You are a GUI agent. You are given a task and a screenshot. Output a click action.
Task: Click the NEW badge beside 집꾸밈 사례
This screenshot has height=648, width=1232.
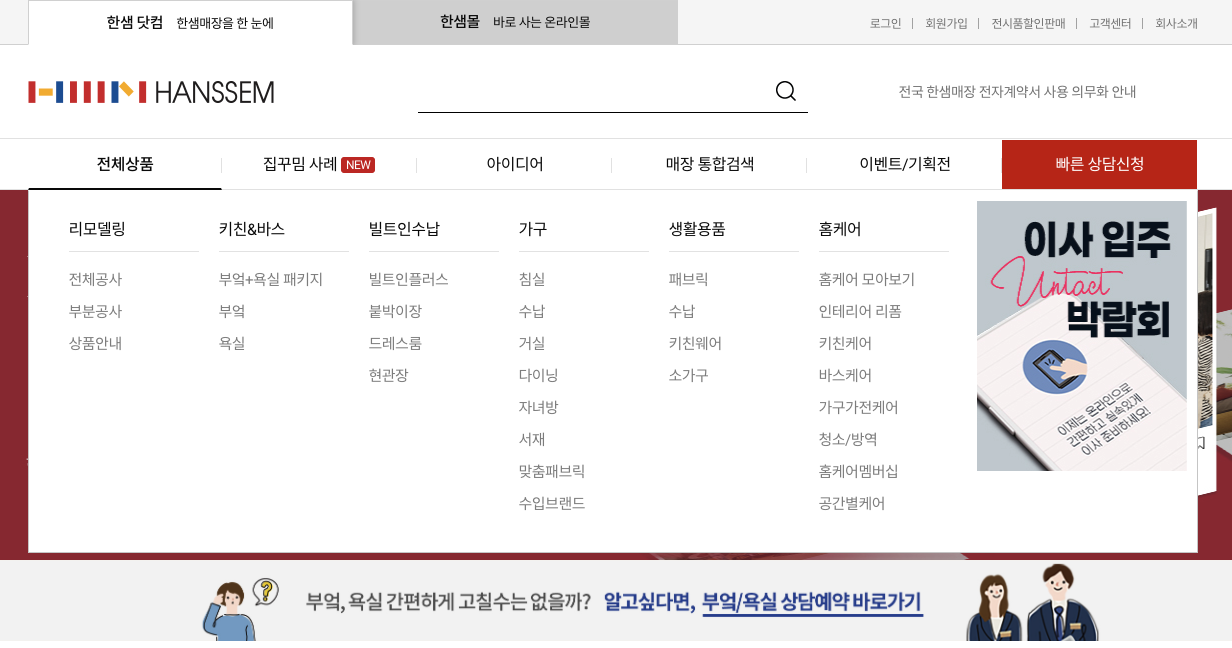[x=358, y=165]
